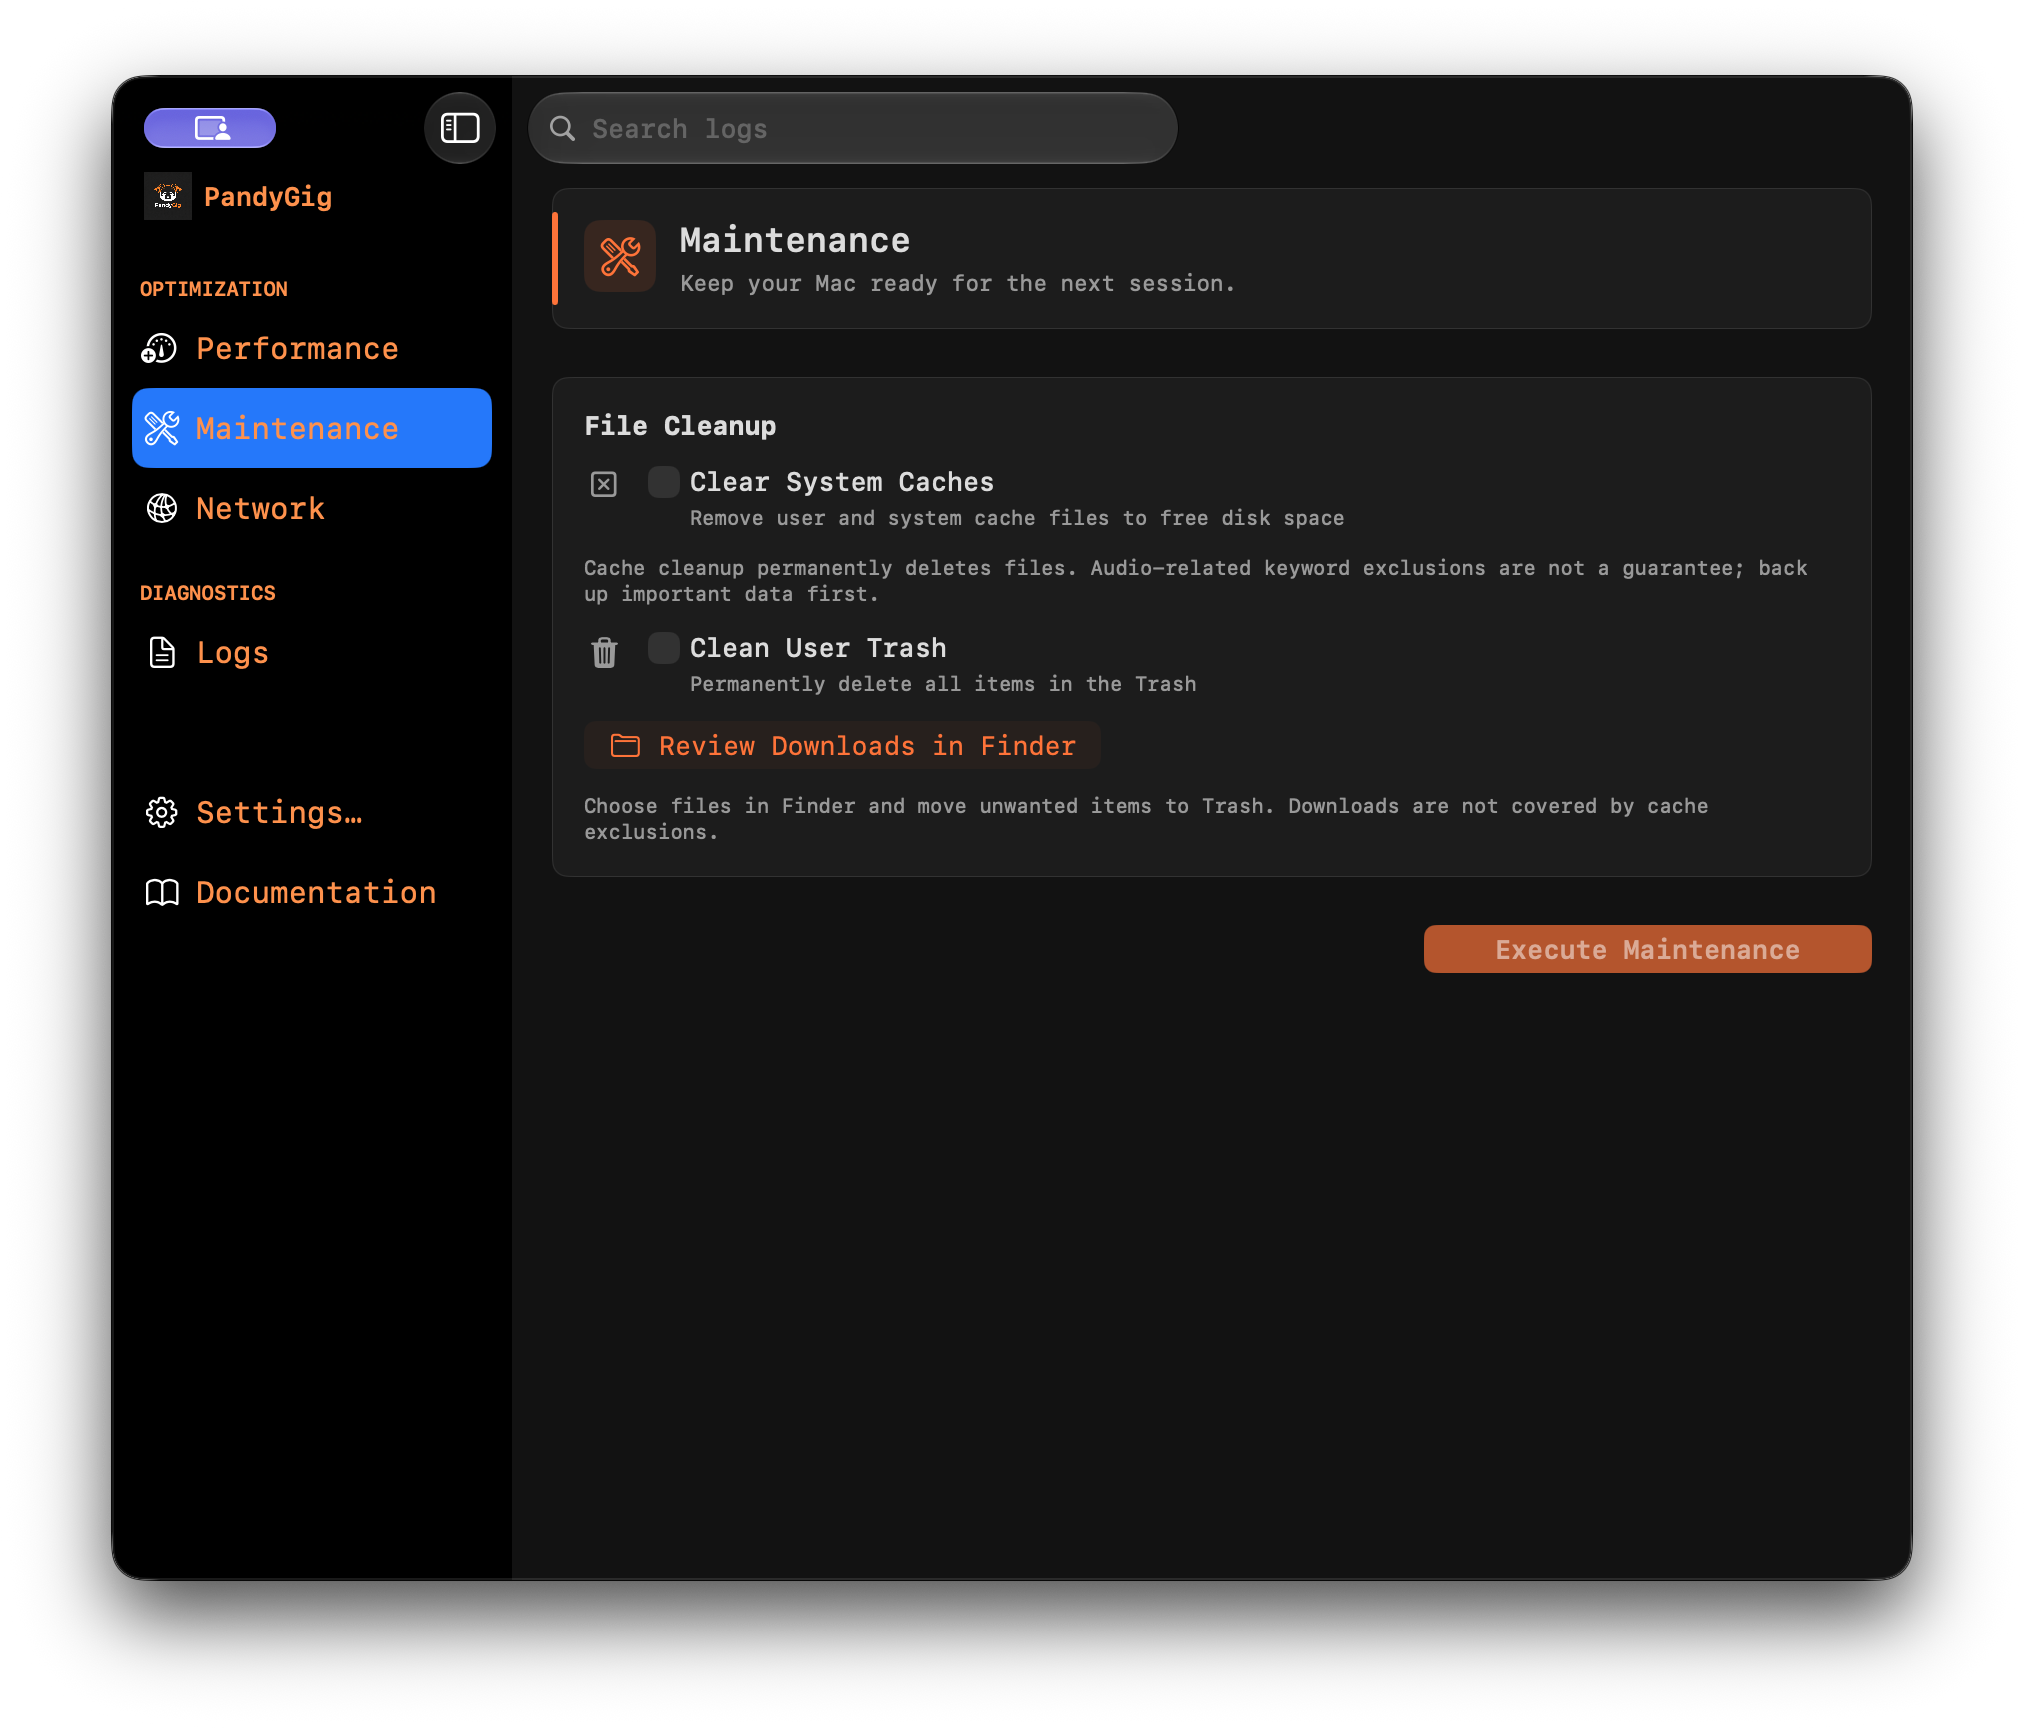This screenshot has width=2024, height=1728.
Task: Click the Network globe icon
Action: [x=161, y=508]
